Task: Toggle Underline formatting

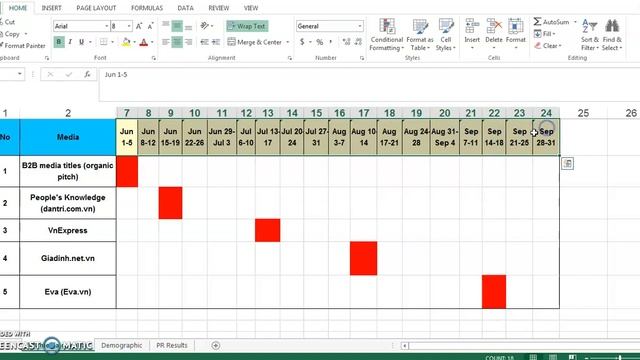Action: (81, 42)
